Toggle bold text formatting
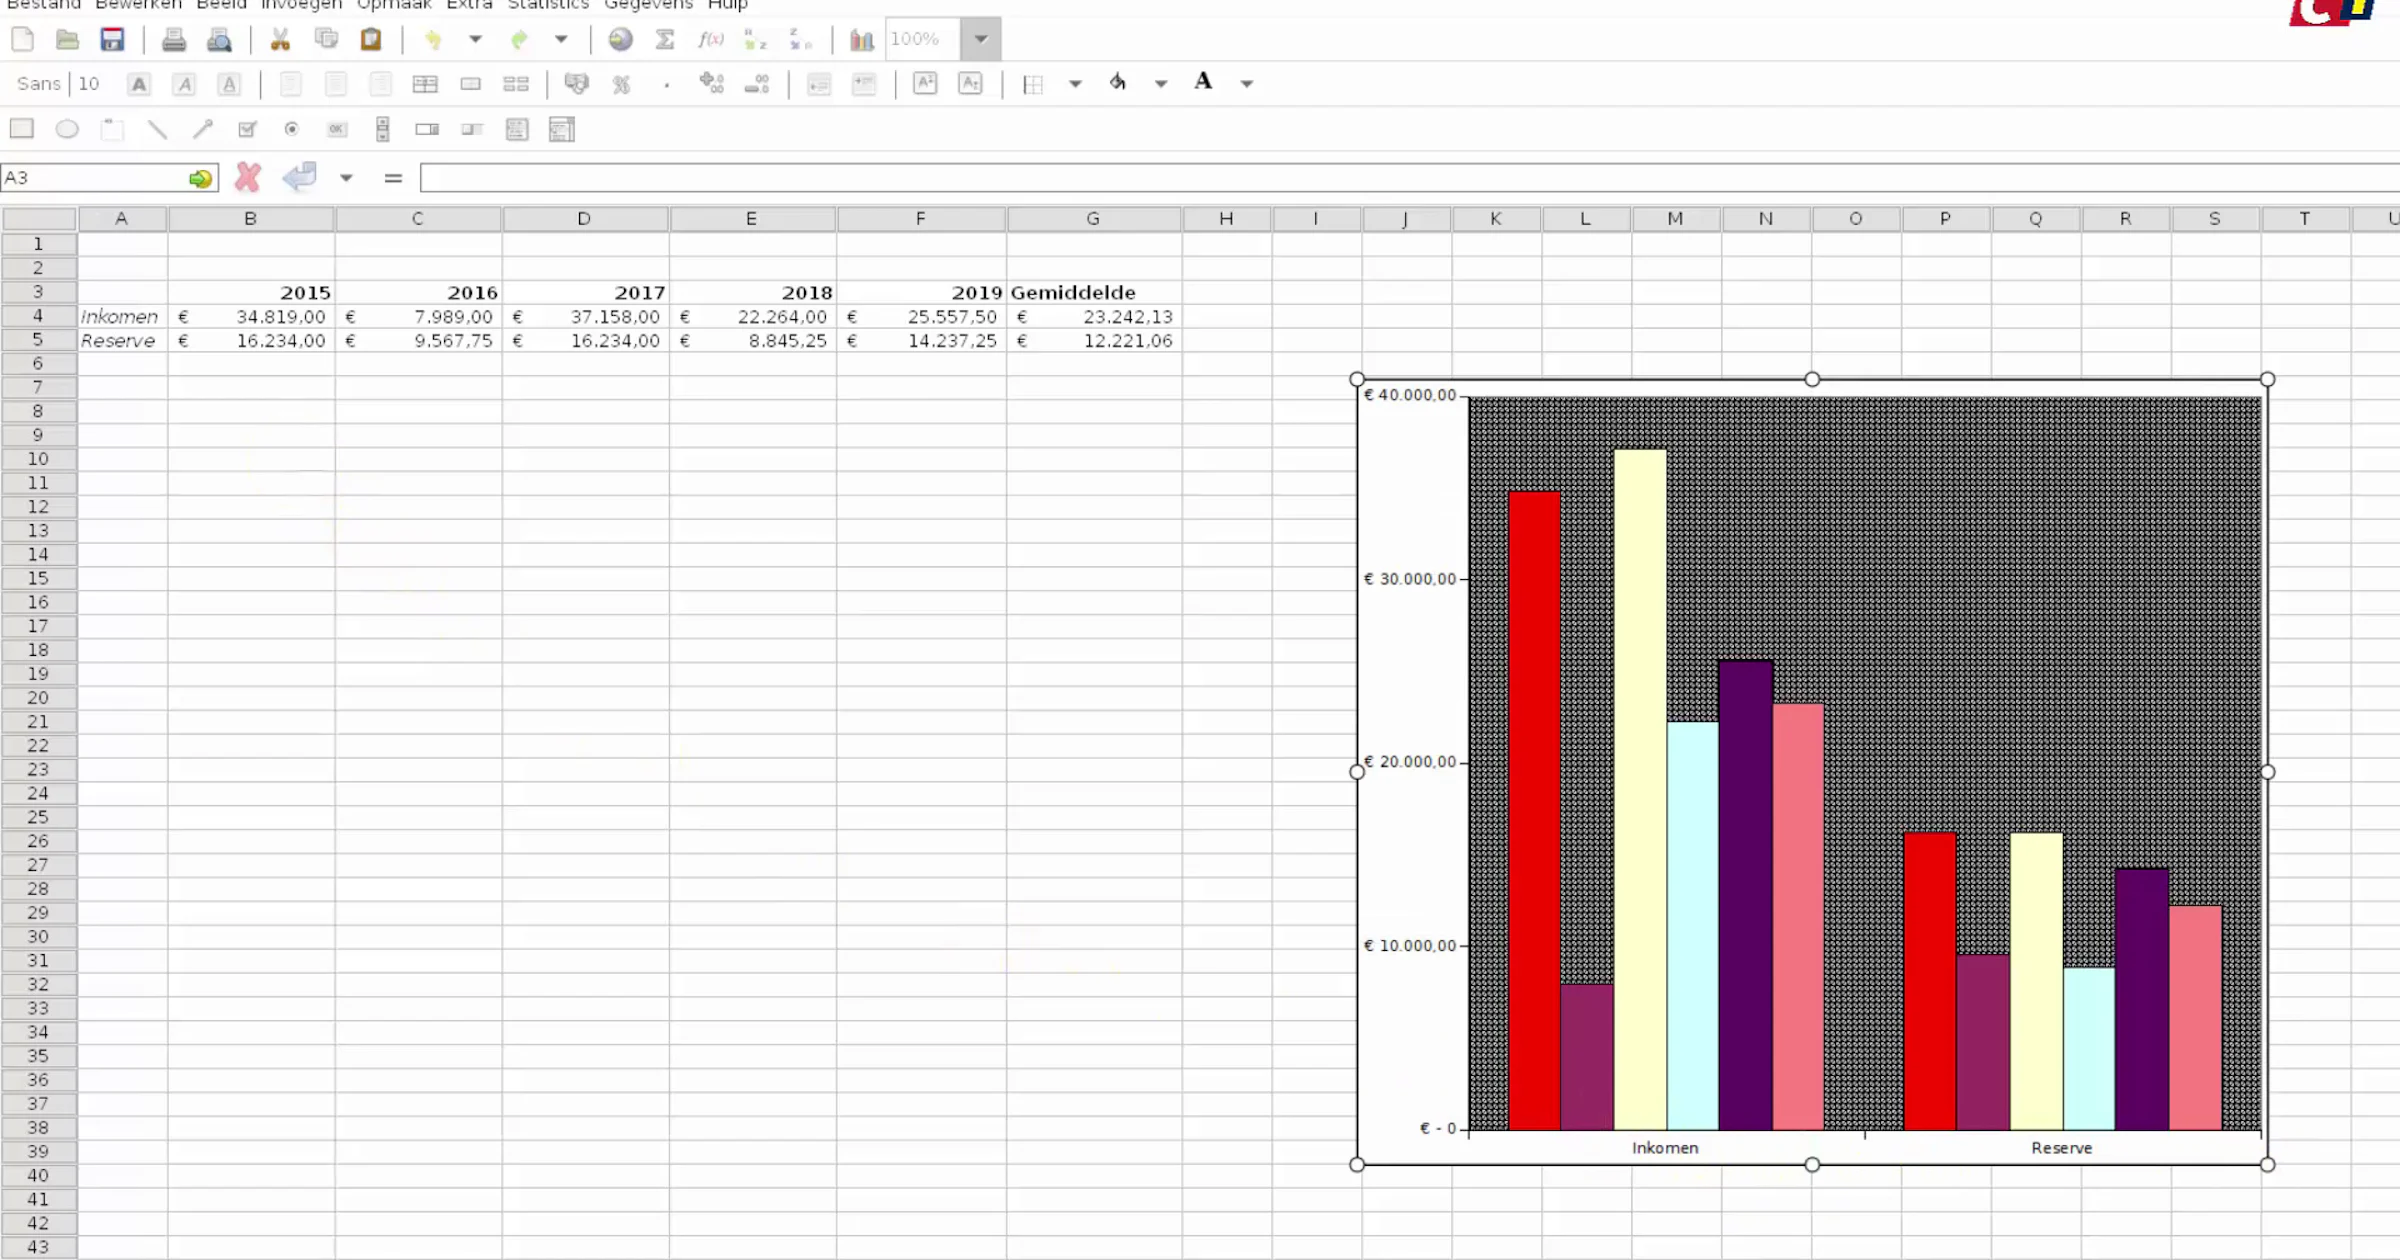The height and width of the screenshot is (1260, 2400). click(139, 84)
